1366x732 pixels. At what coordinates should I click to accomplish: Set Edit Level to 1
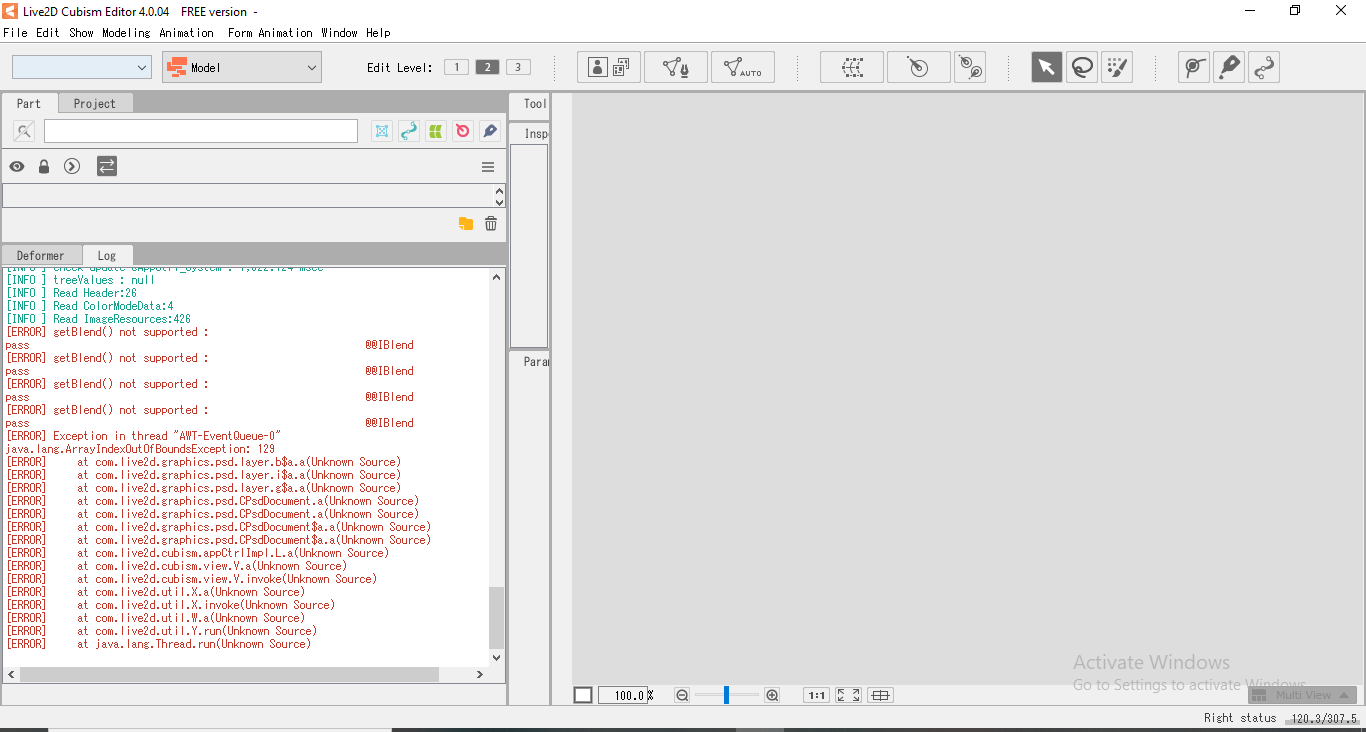pos(456,67)
